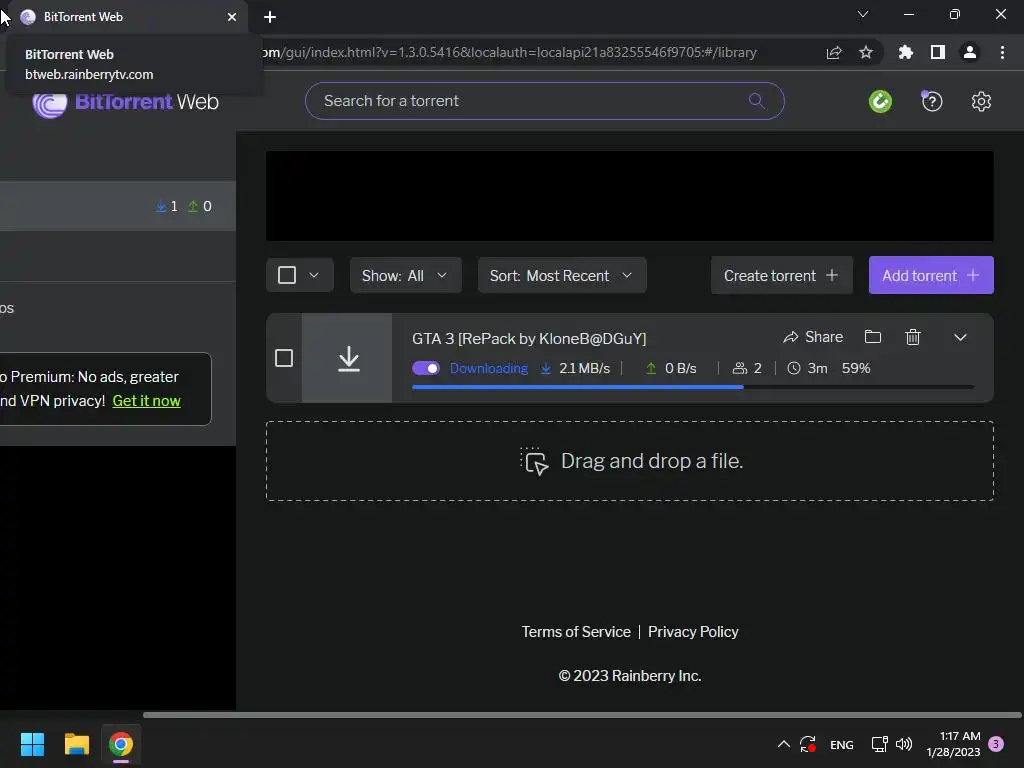
Task: Close the BitTorrent Web tab
Action: coord(232,17)
